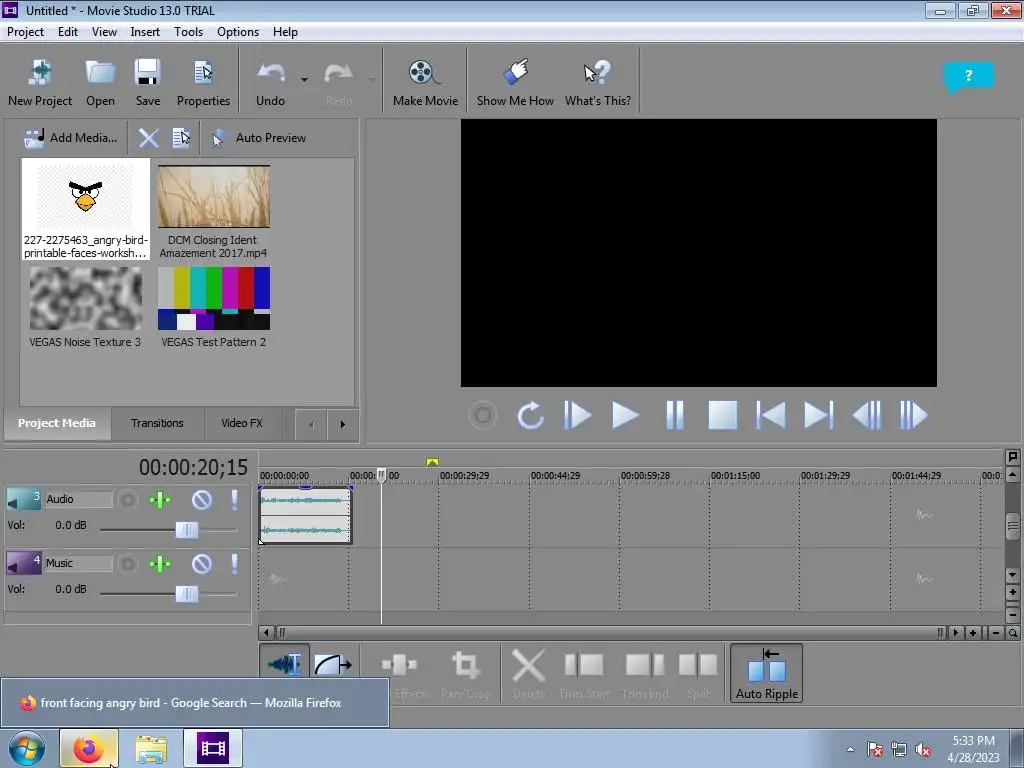Open a project with the Open icon
The height and width of the screenshot is (768, 1024).
click(x=101, y=82)
